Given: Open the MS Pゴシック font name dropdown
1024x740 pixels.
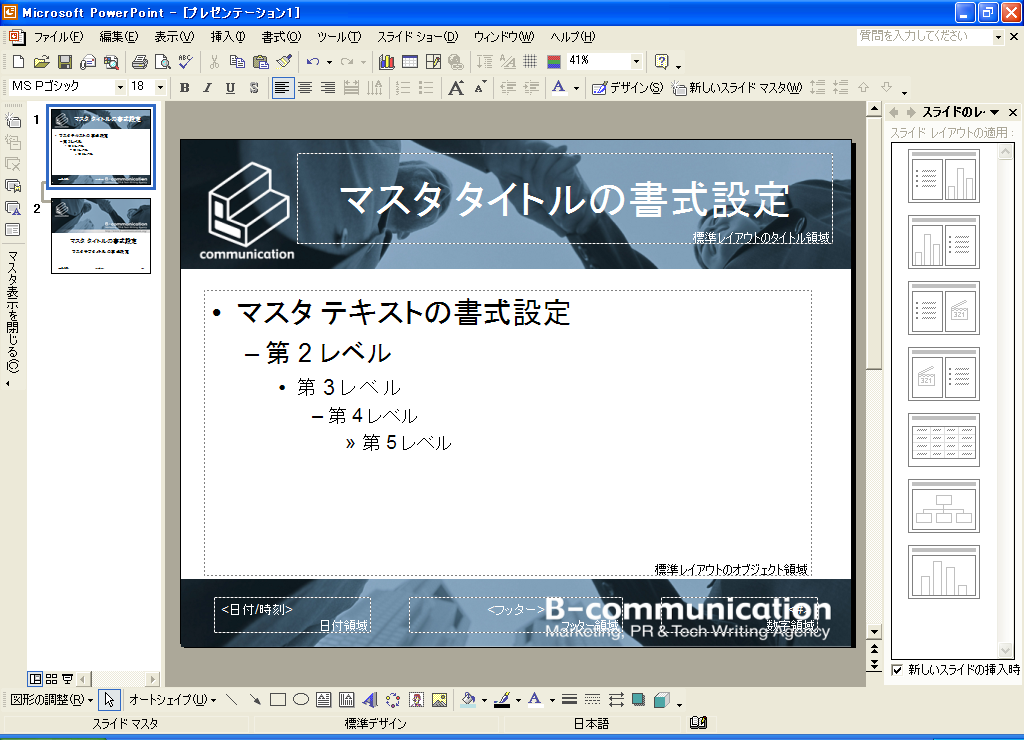Looking at the screenshot, I should point(120,88).
